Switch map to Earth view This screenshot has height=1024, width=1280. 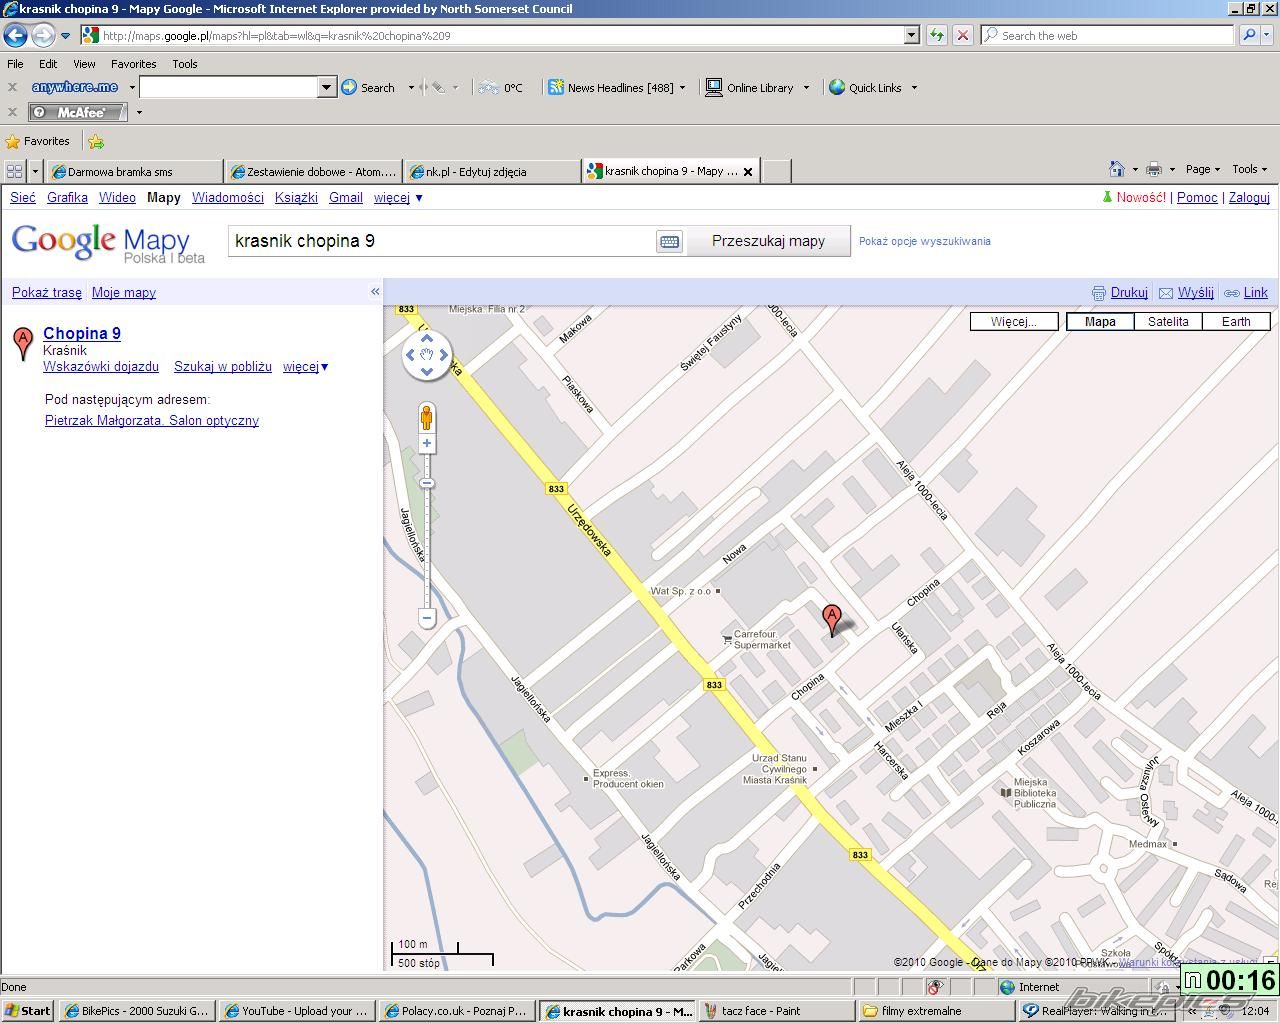point(1236,321)
